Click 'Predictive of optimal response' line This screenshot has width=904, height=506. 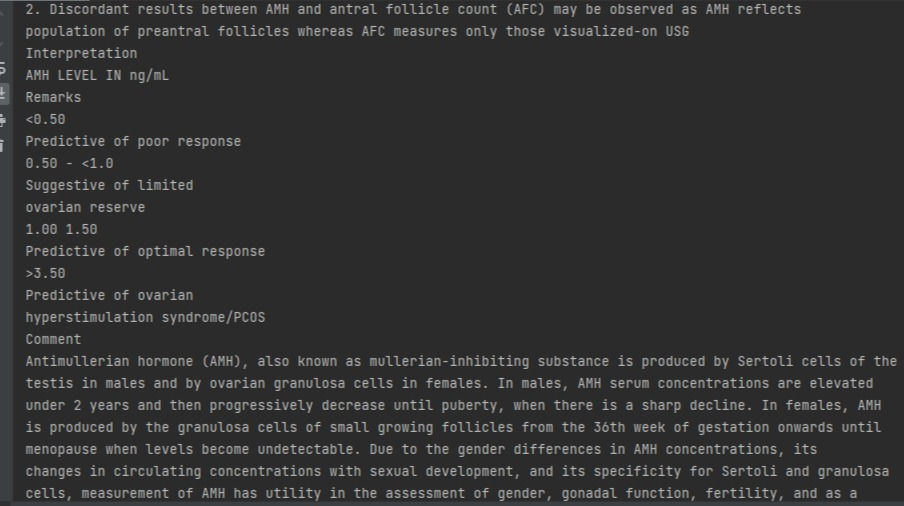[x=145, y=252]
